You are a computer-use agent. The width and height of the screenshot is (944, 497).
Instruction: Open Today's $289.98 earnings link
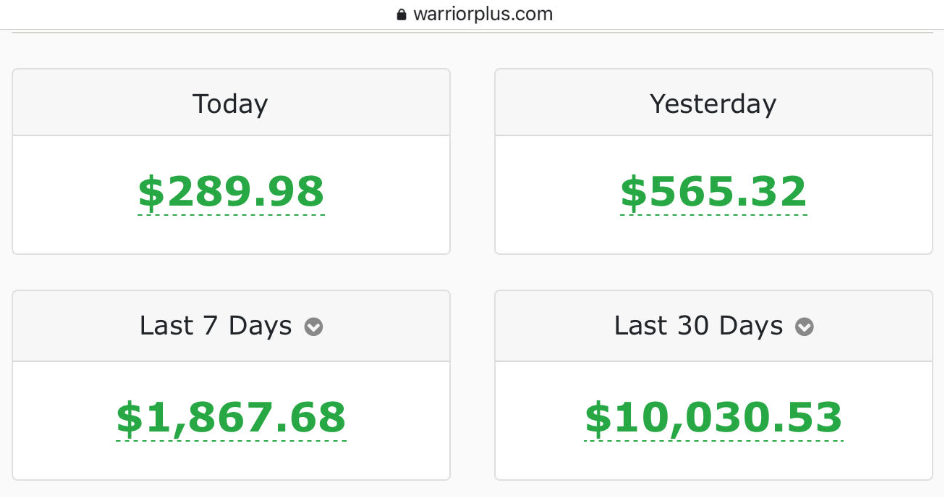231,192
